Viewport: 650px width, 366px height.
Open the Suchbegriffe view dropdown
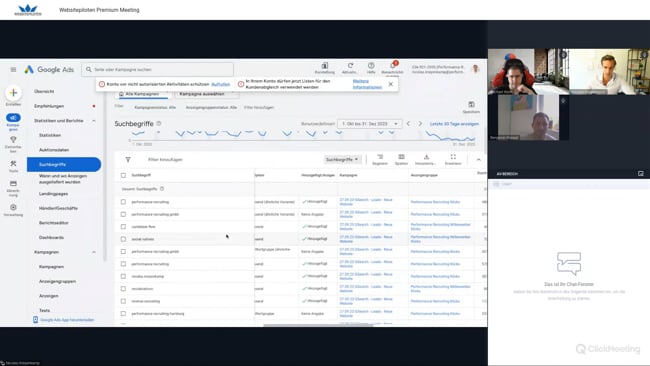[x=342, y=160]
